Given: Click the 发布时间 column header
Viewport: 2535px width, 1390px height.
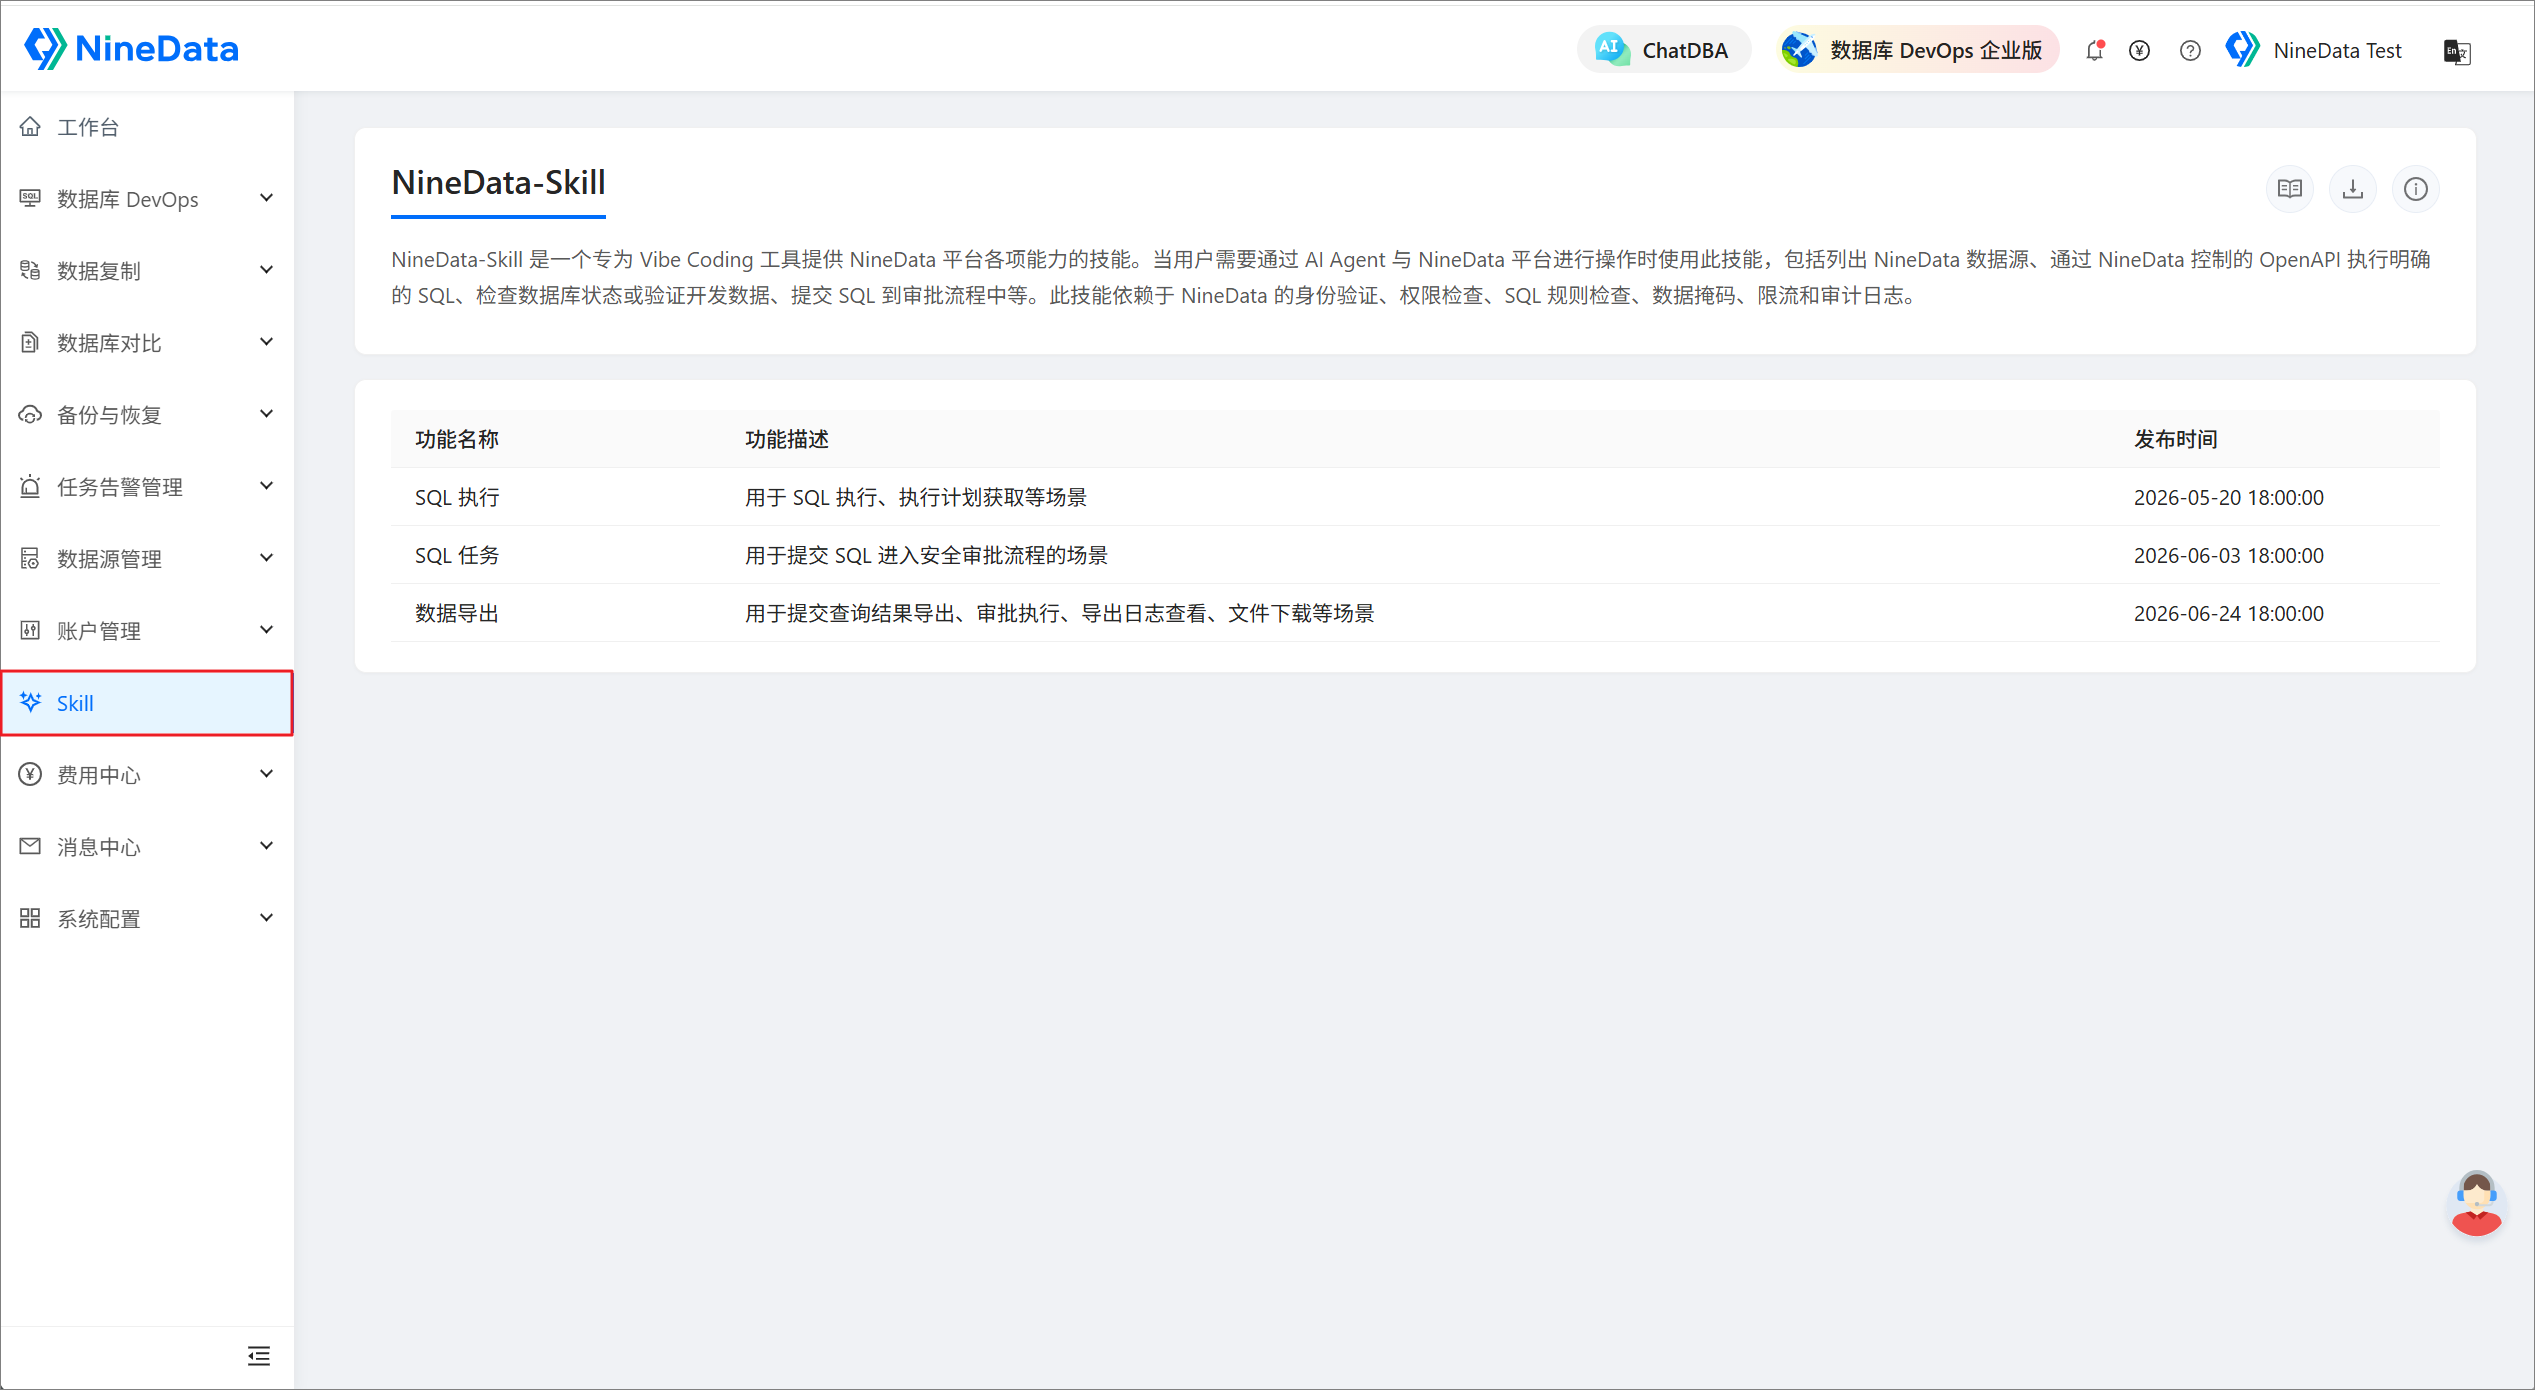Looking at the screenshot, I should tap(2176, 439).
